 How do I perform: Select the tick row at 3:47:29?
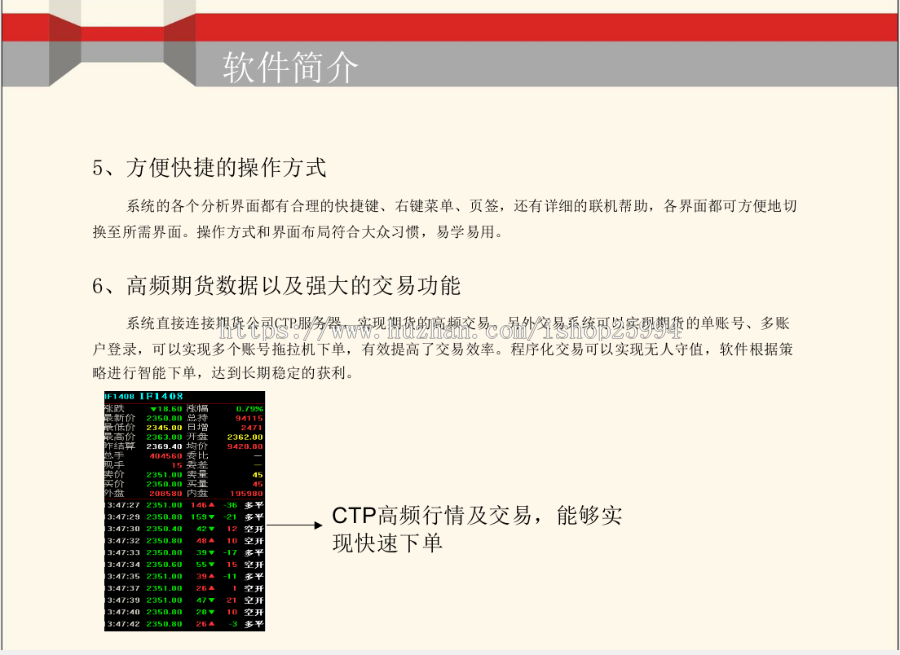coord(184,517)
